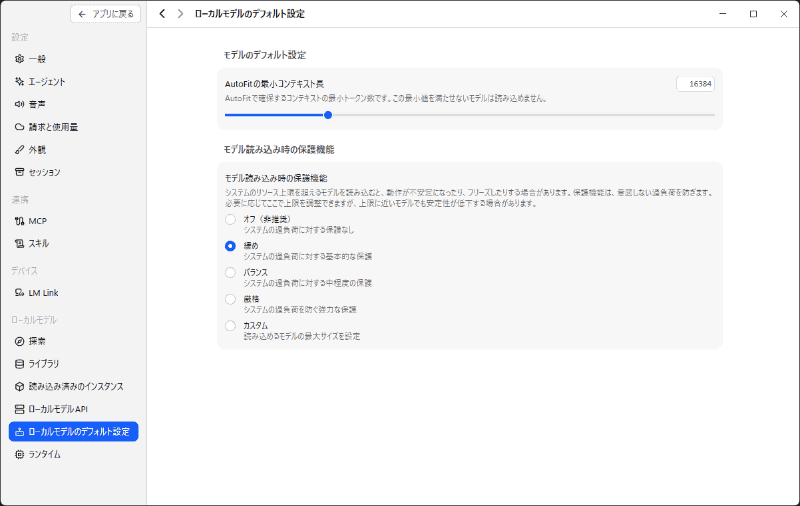800x506 pixels.
Task: Click 読み込めるモデルの最大サイズを設定 description
Action: 302,336
